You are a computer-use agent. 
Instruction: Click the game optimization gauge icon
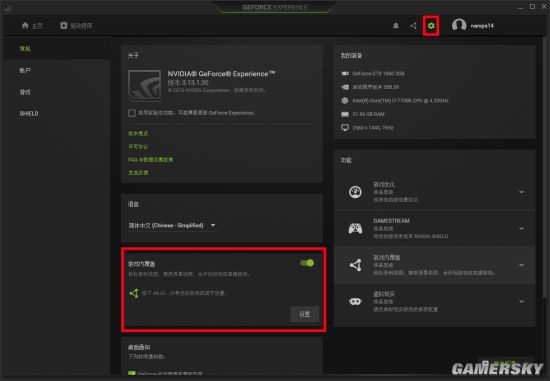point(355,192)
